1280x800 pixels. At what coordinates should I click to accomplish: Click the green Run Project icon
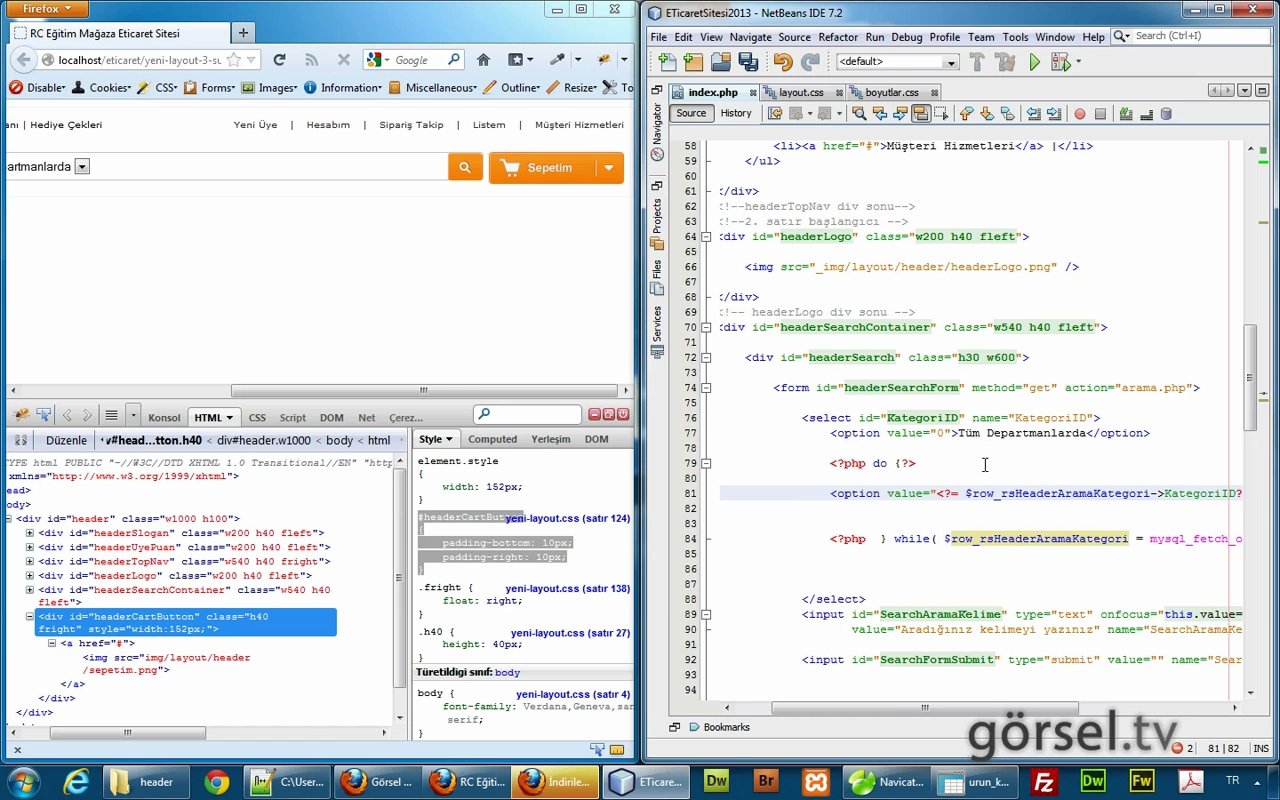[x=1034, y=62]
